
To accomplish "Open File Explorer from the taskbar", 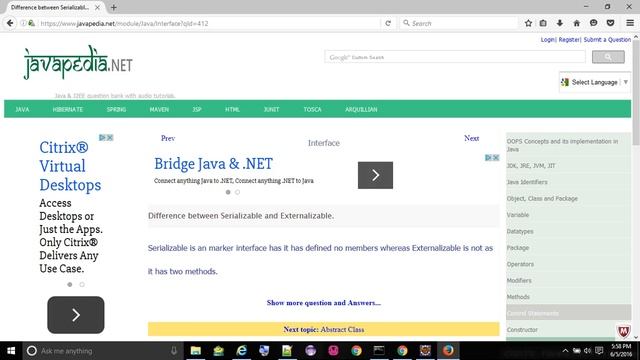I will click(x=196, y=351).
